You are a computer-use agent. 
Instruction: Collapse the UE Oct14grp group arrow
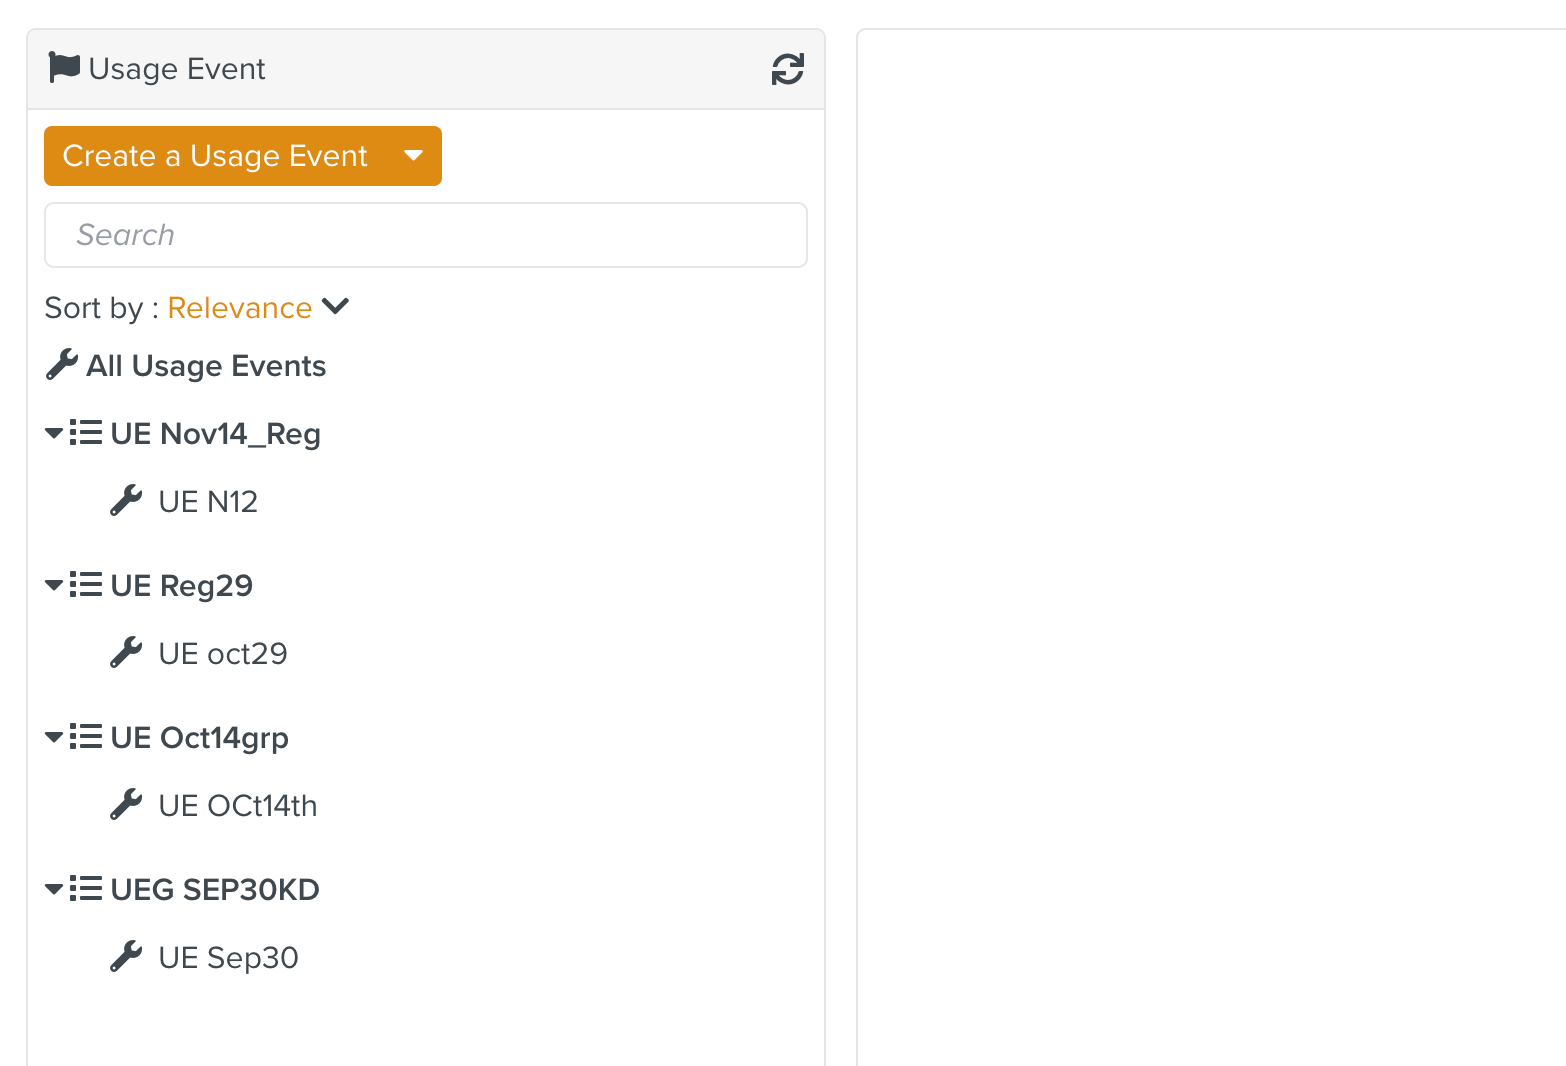point(54,737)
